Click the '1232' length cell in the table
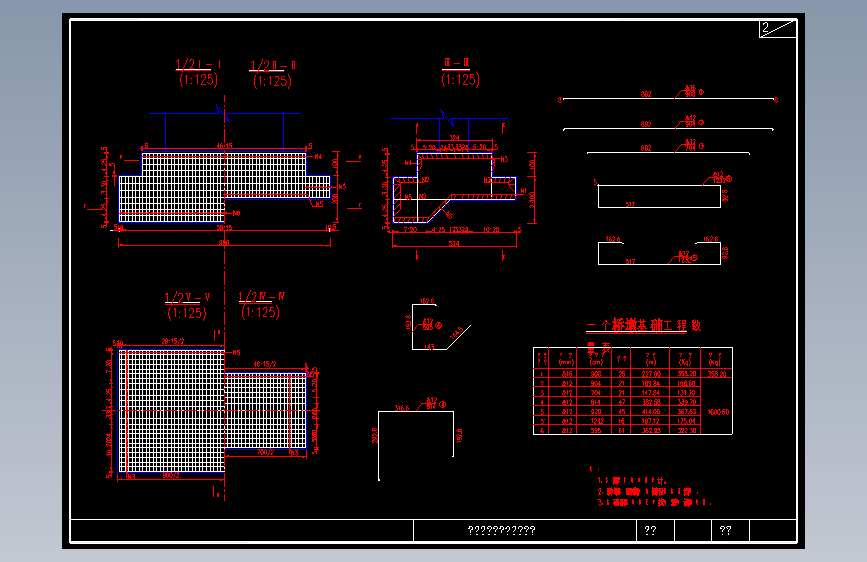 coord(596,421)
